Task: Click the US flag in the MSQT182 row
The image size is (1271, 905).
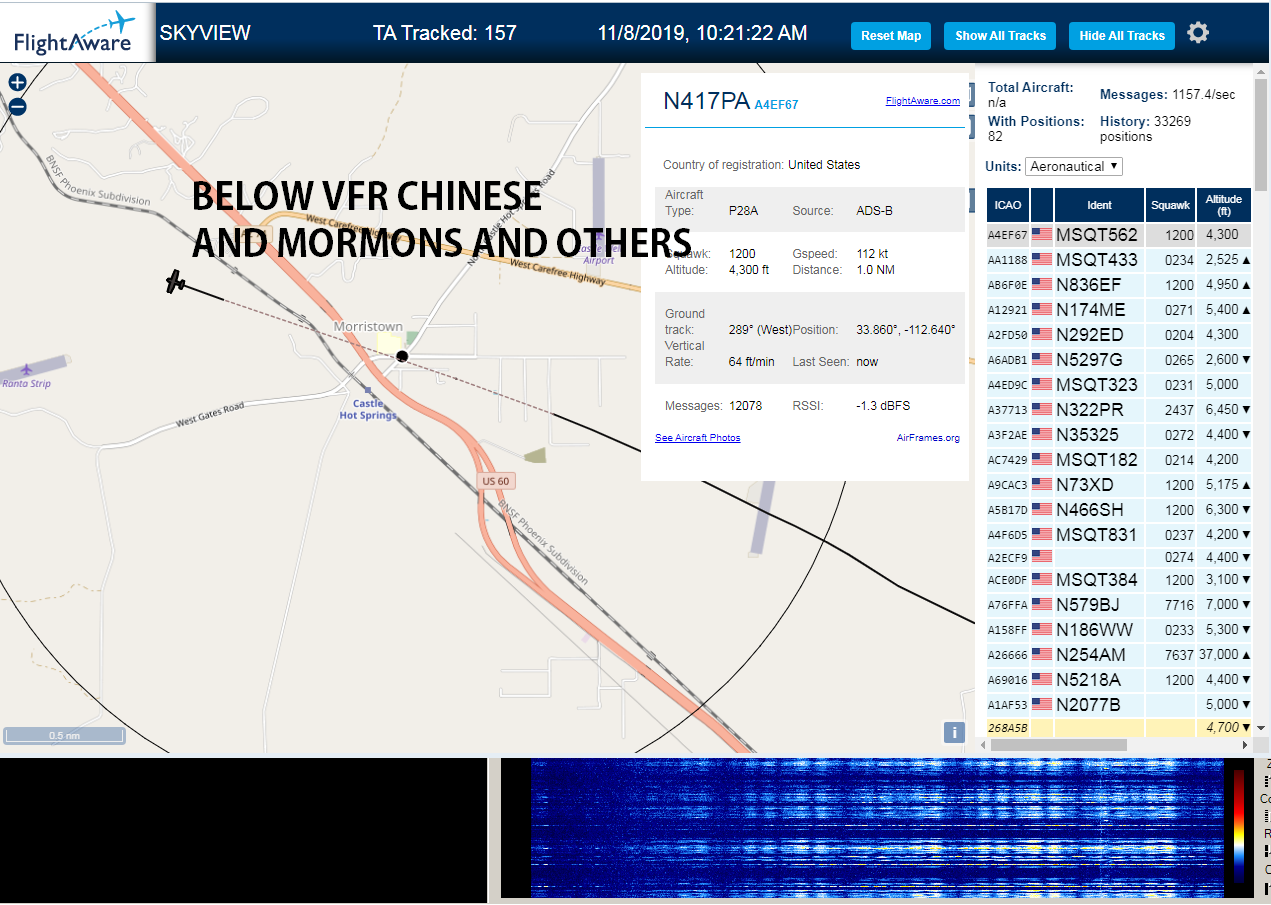Action: pyautogui.click(x=1042, y=459)
